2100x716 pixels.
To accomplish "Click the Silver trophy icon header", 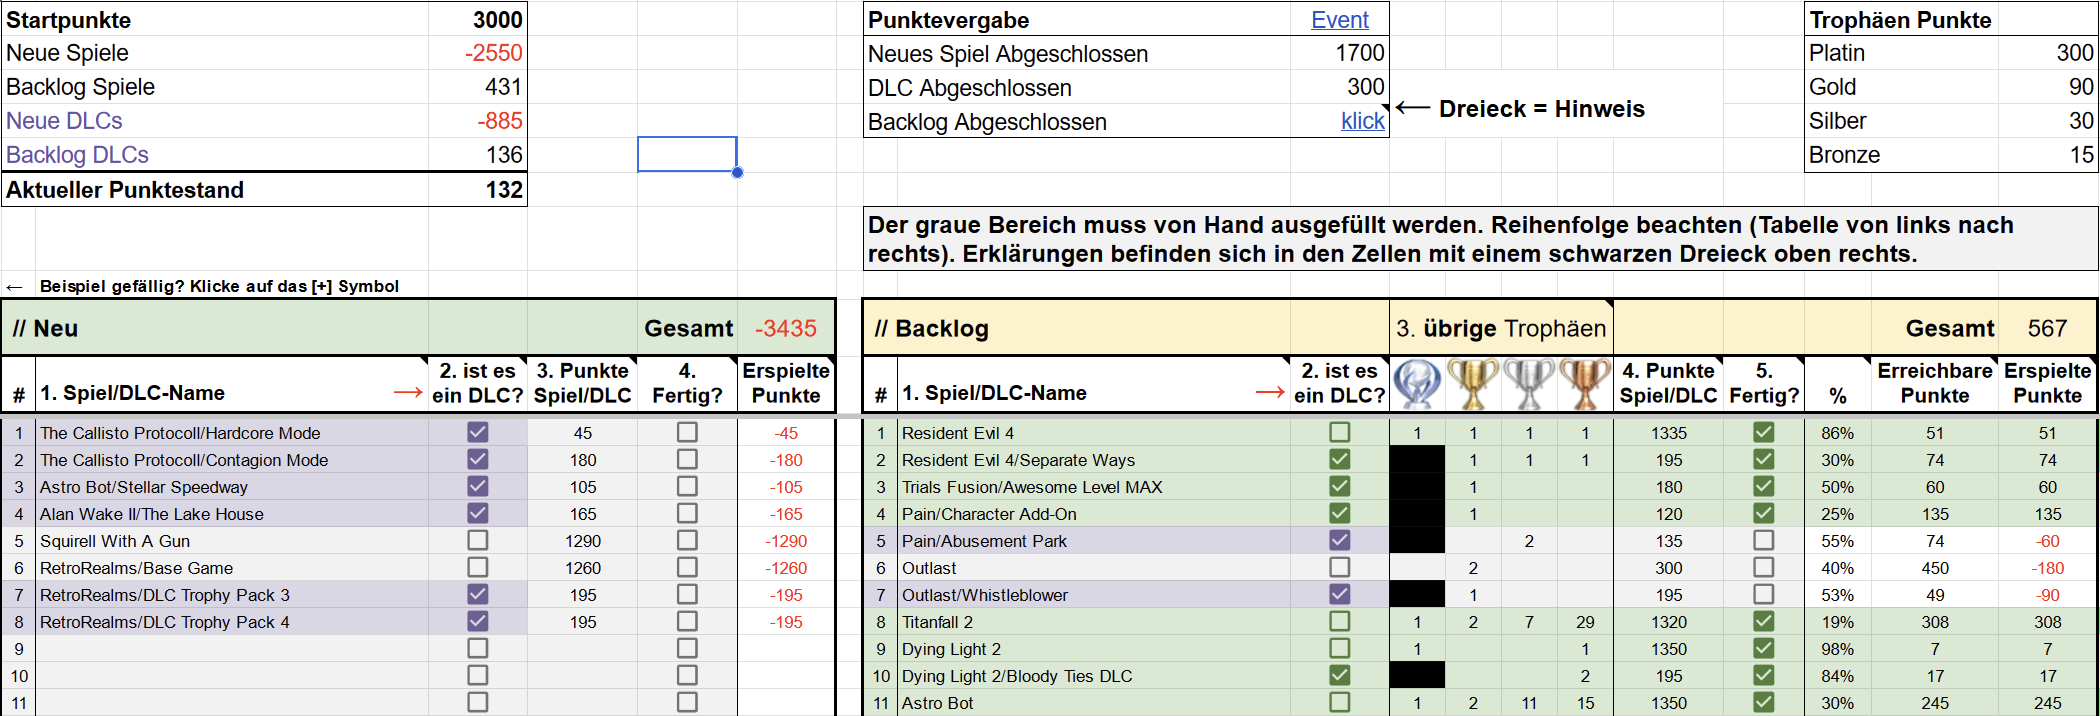I will pyautogui.click(x=1529, y=384).
